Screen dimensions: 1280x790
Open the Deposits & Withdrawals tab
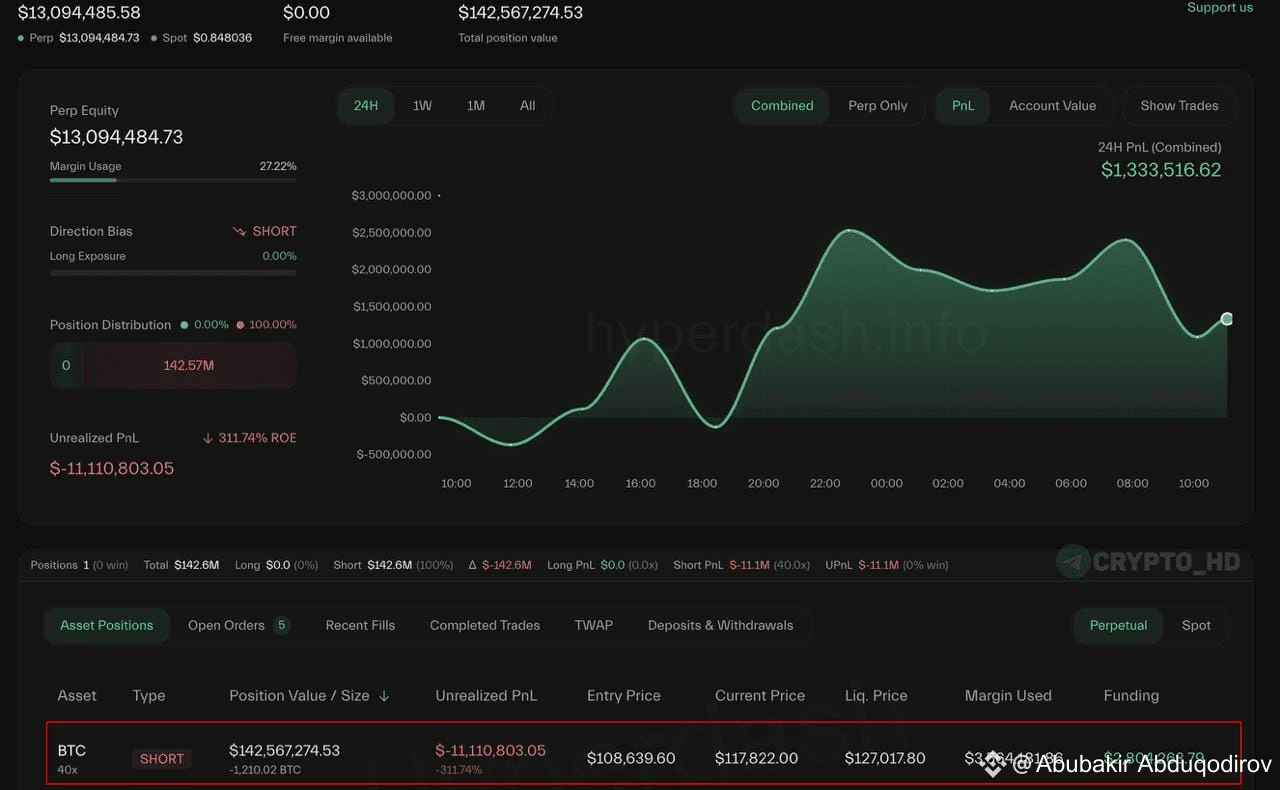point(720,626)
